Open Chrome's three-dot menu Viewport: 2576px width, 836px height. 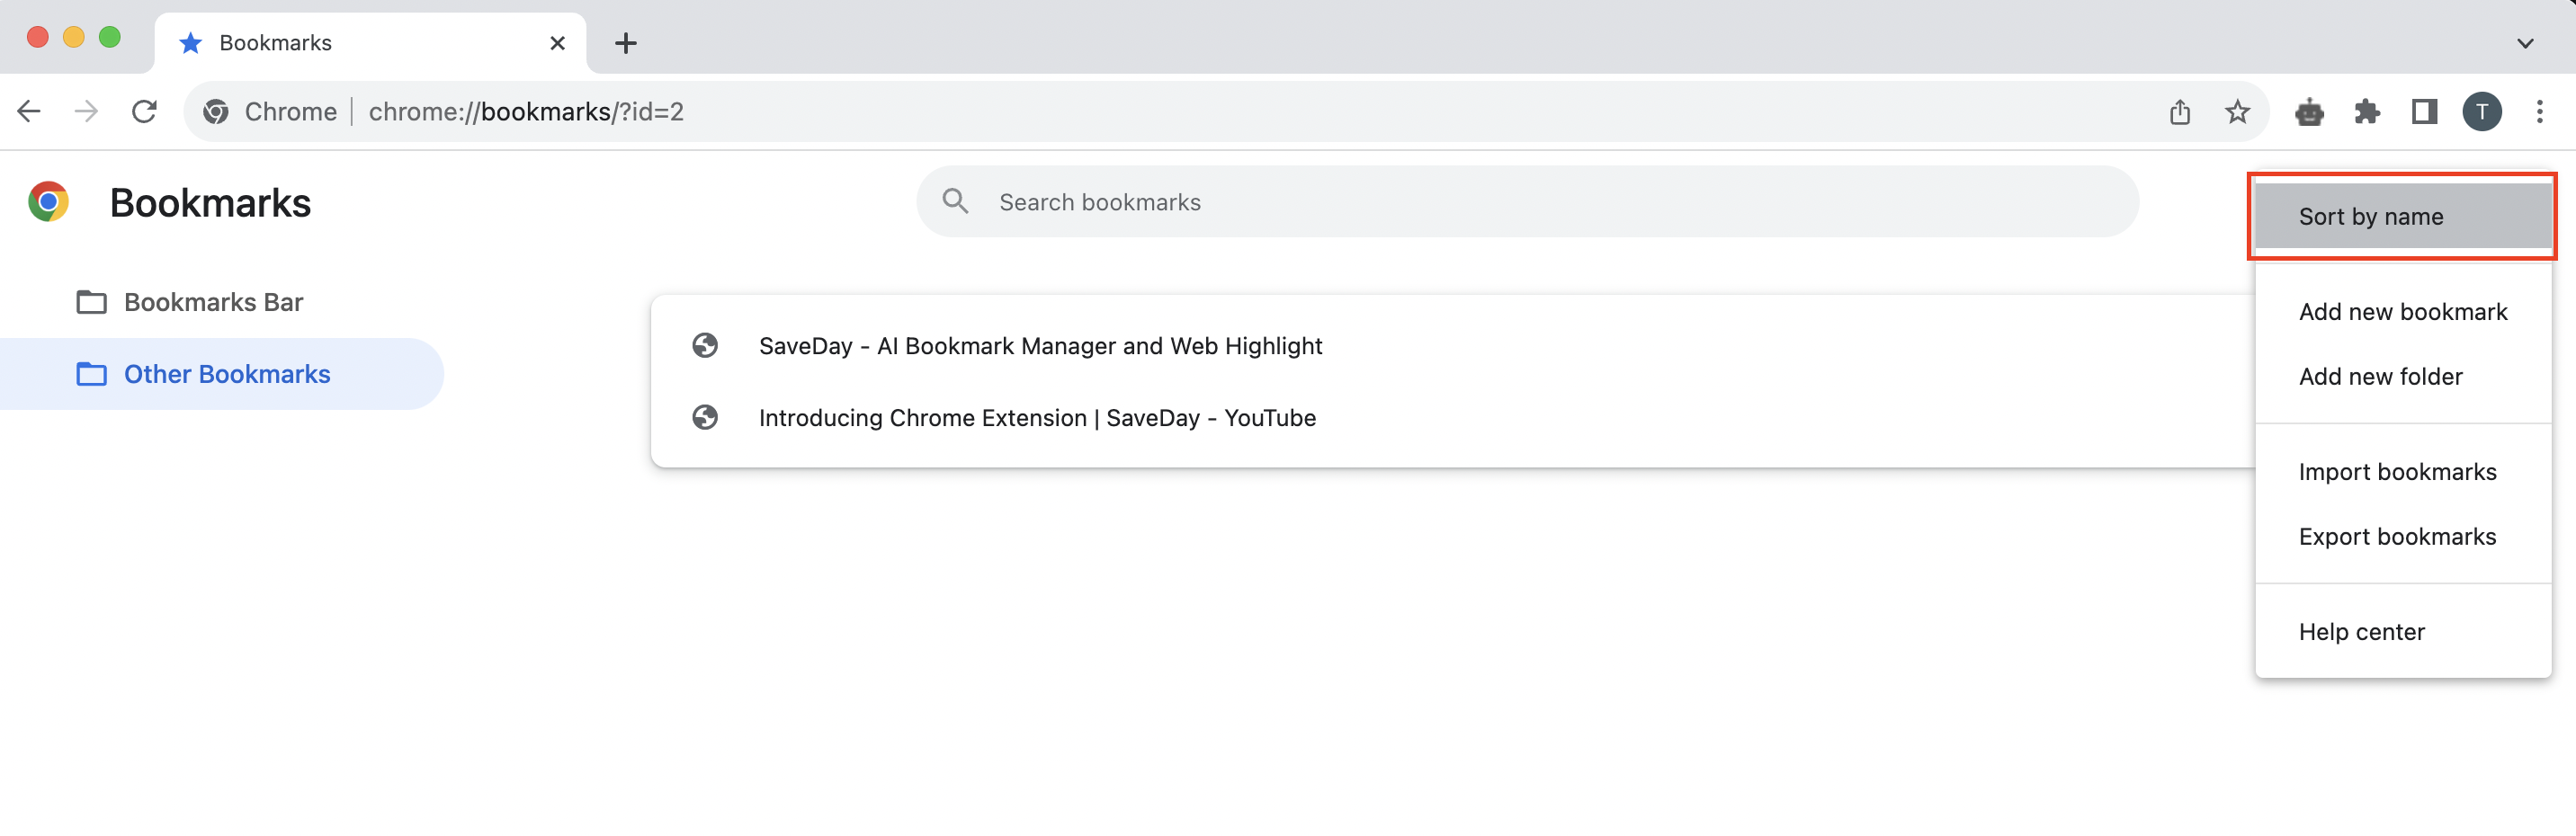(x=2541, y=111)
